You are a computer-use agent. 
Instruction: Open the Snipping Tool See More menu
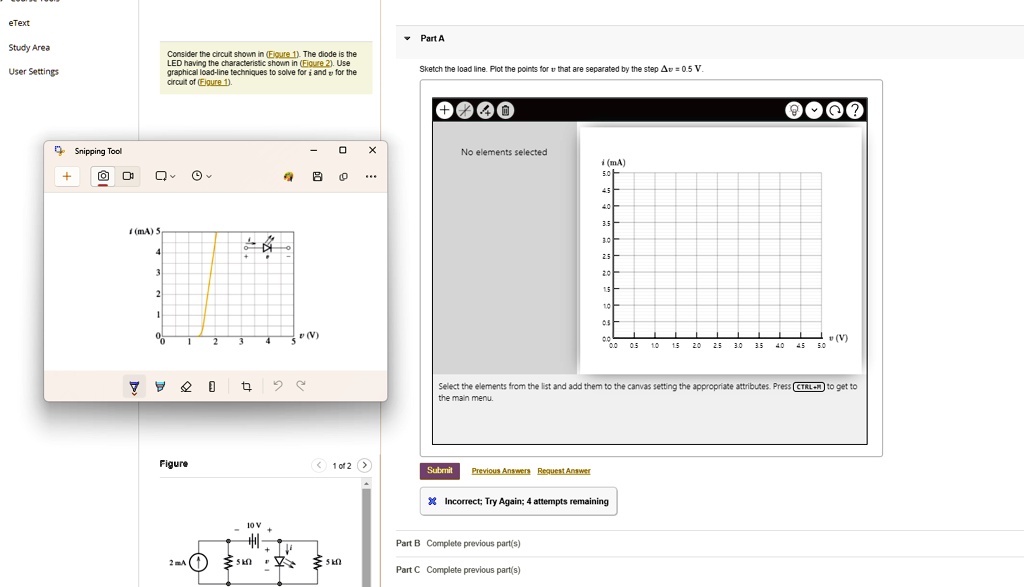371,175
